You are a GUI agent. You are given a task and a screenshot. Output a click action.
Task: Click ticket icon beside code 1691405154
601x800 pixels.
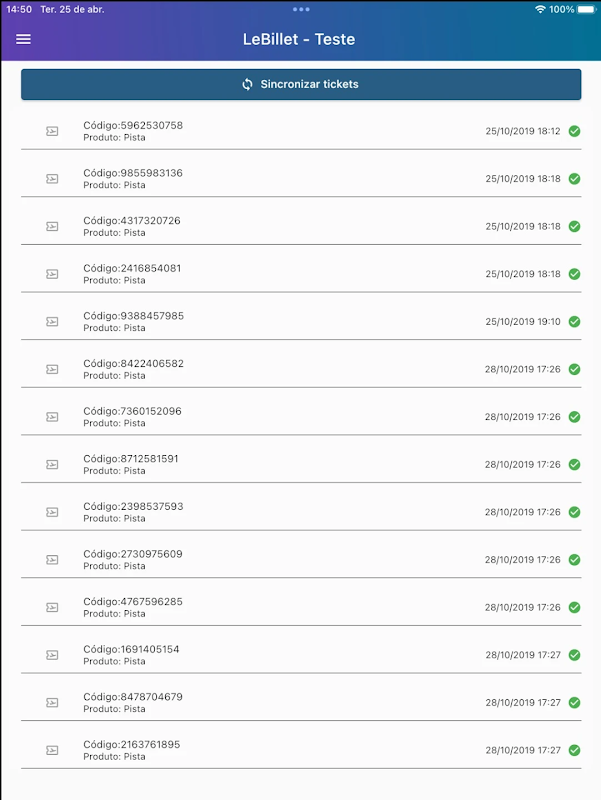[x=52, y=655]
